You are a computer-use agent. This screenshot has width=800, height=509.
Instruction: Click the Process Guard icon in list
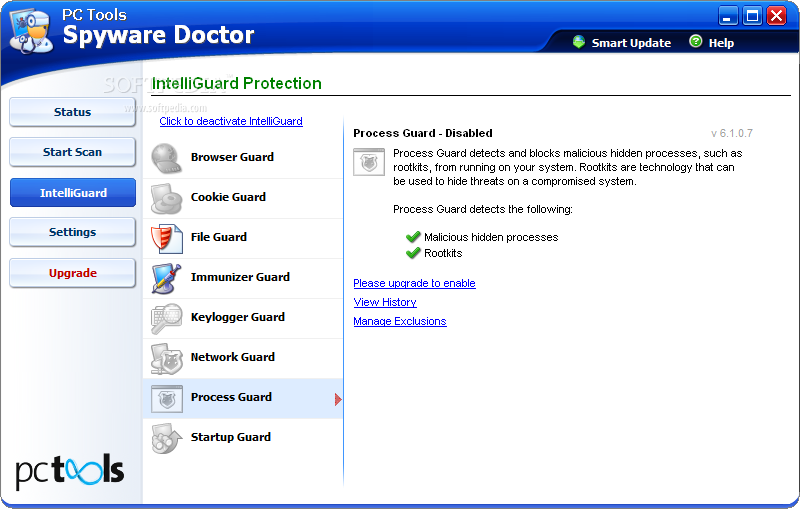pos(167,398)
